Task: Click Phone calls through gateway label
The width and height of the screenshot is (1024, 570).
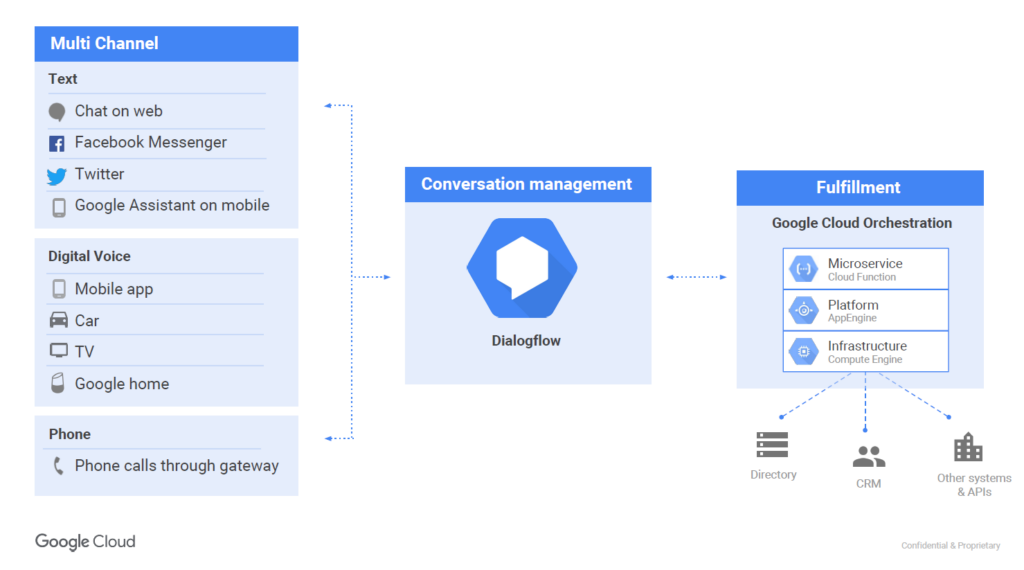Action: (x=177, y=466)
